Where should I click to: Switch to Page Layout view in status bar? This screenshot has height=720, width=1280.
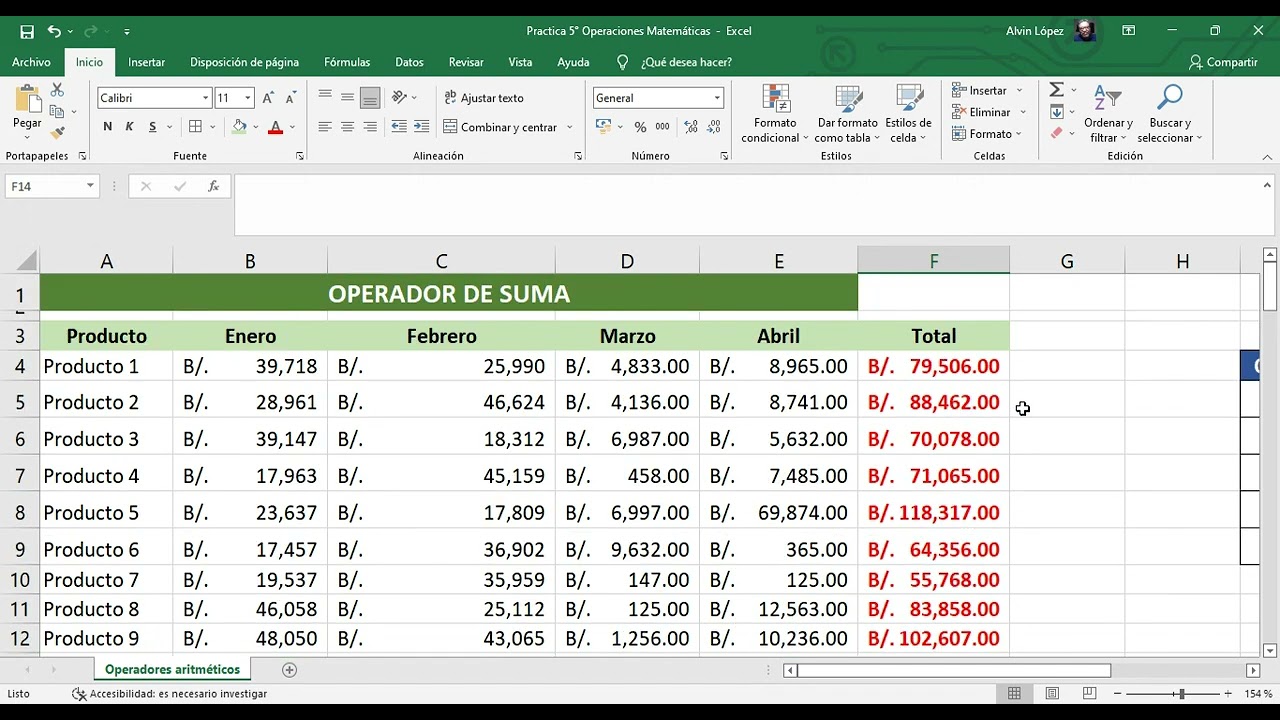pos(1052,694)
